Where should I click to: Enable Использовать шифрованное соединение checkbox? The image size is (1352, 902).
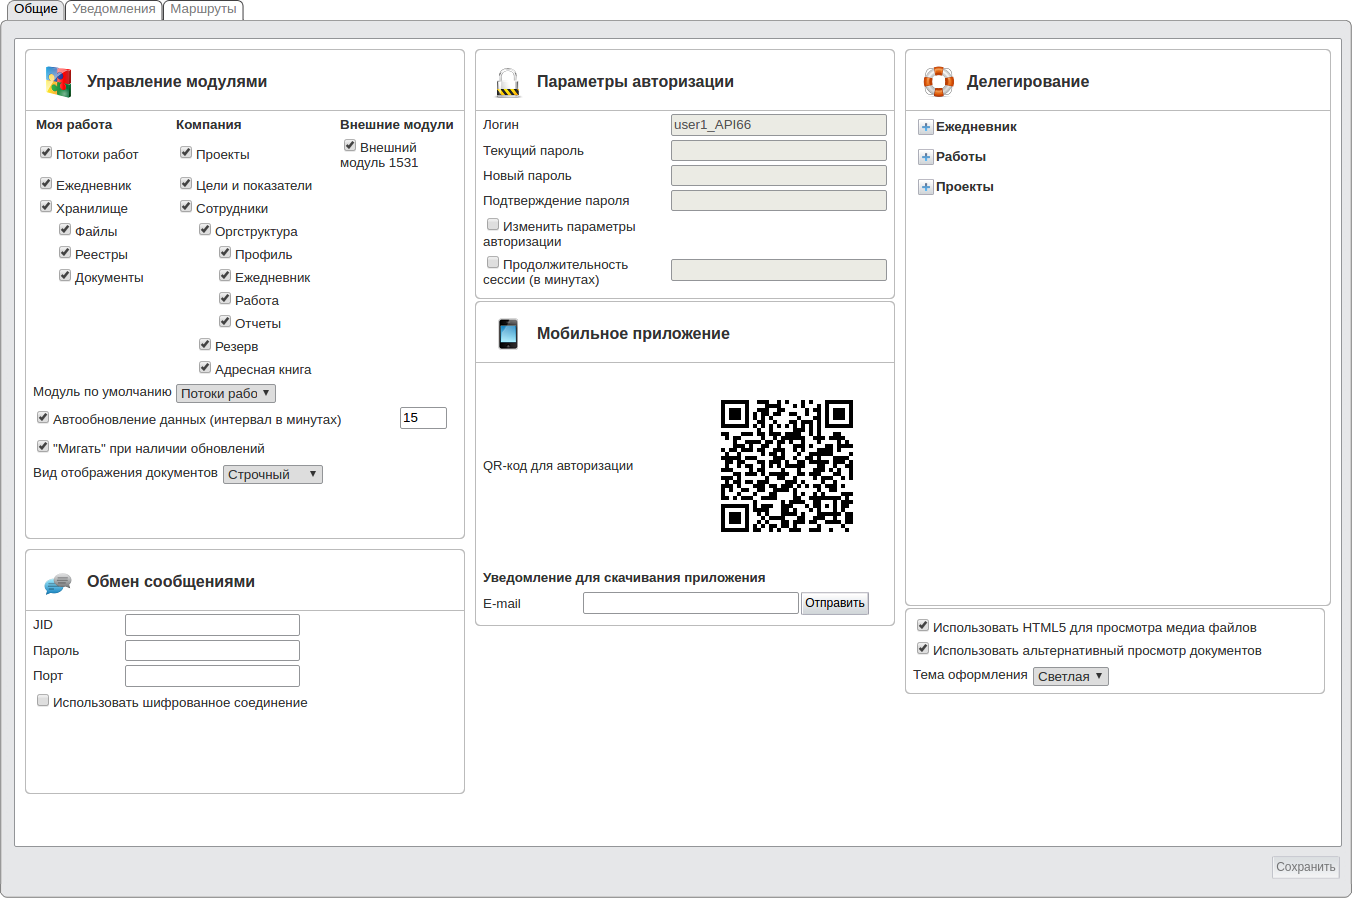click(43, 700)
